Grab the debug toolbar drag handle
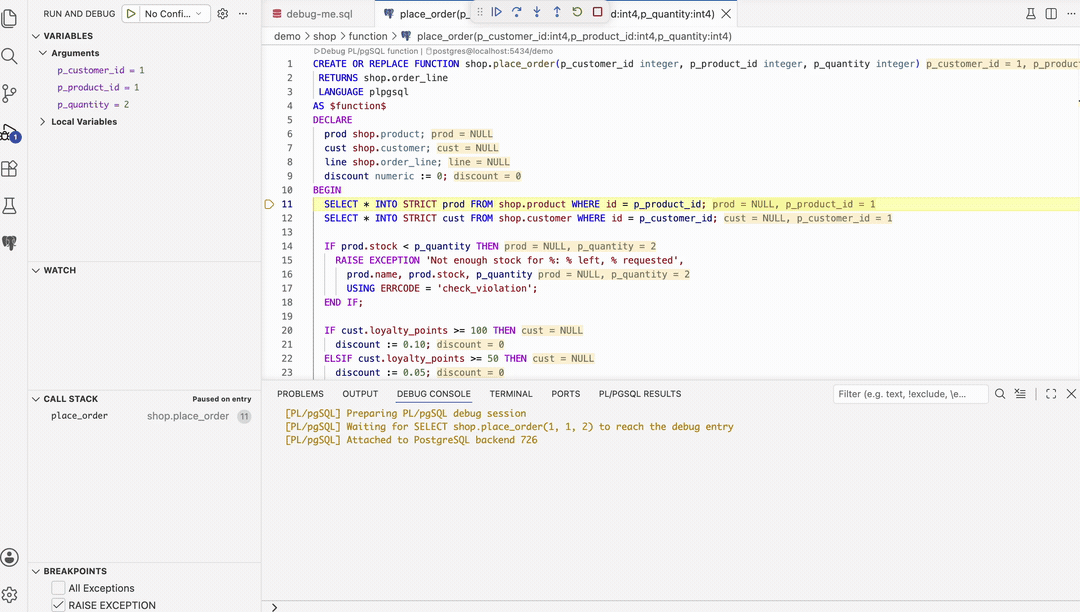1080x612 pixels. [x=480, y=12]
